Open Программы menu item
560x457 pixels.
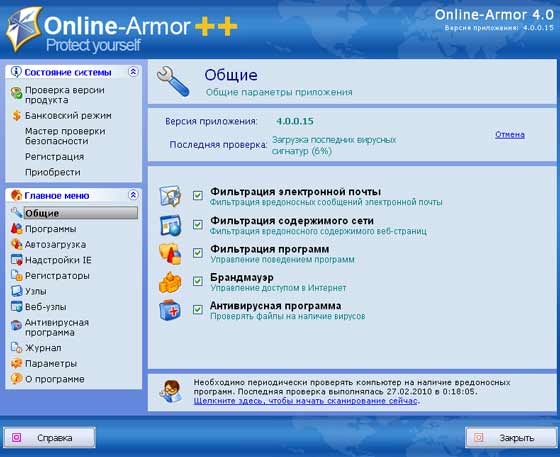50,229
